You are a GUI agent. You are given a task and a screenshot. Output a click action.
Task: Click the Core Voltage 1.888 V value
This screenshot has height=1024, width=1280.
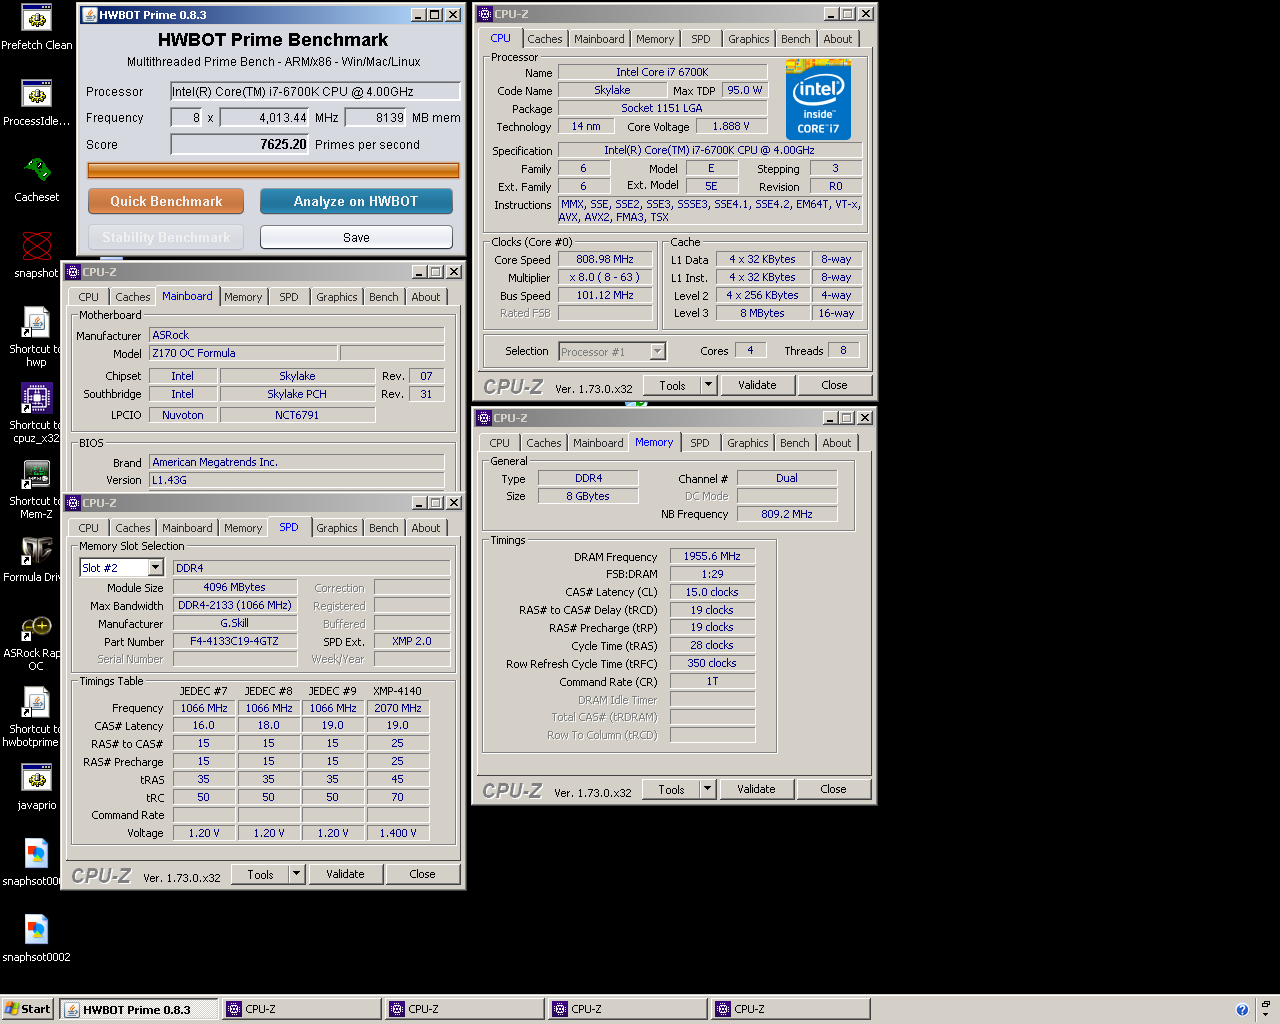click(x=731, y=126)
